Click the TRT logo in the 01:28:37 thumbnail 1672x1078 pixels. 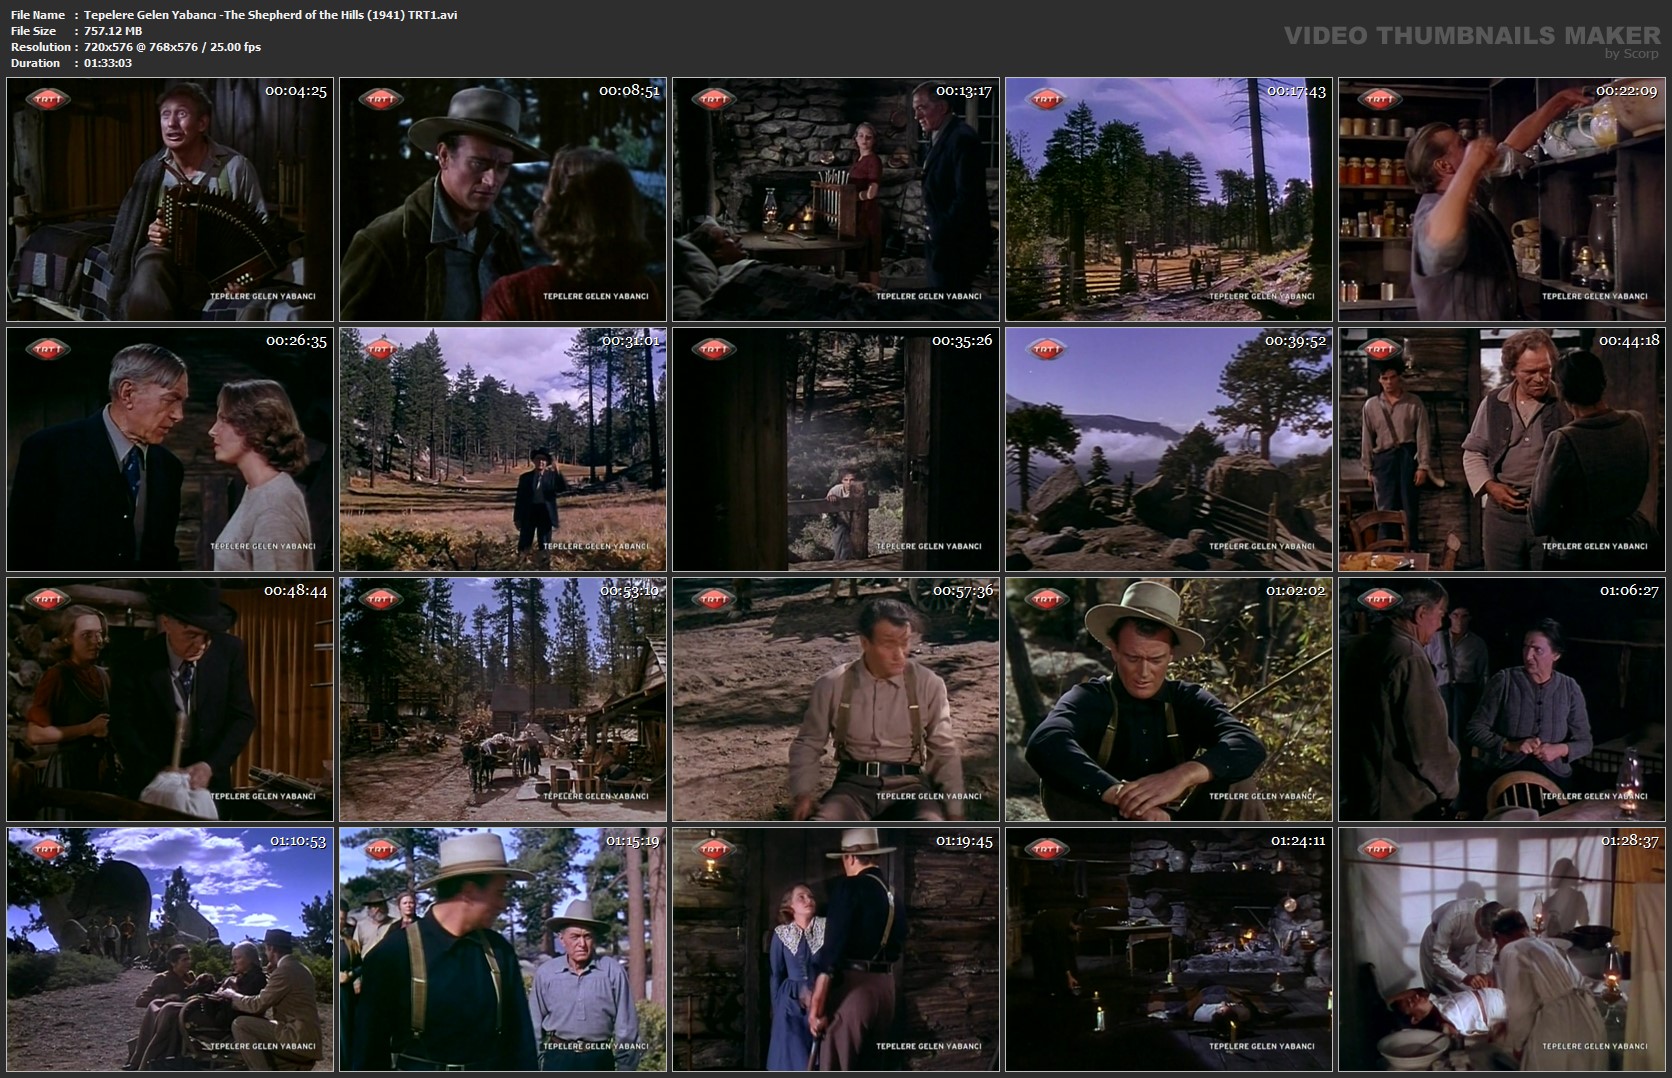coord(1380,849)
